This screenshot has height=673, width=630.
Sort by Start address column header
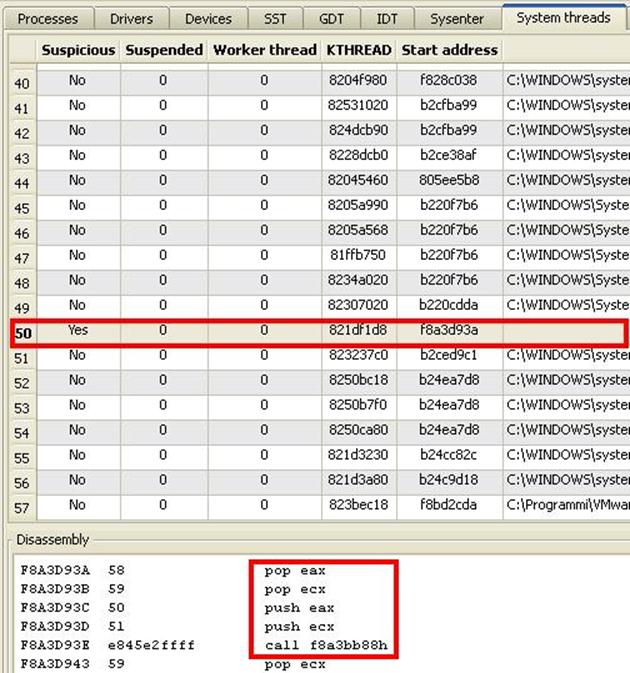coord(449,50)
